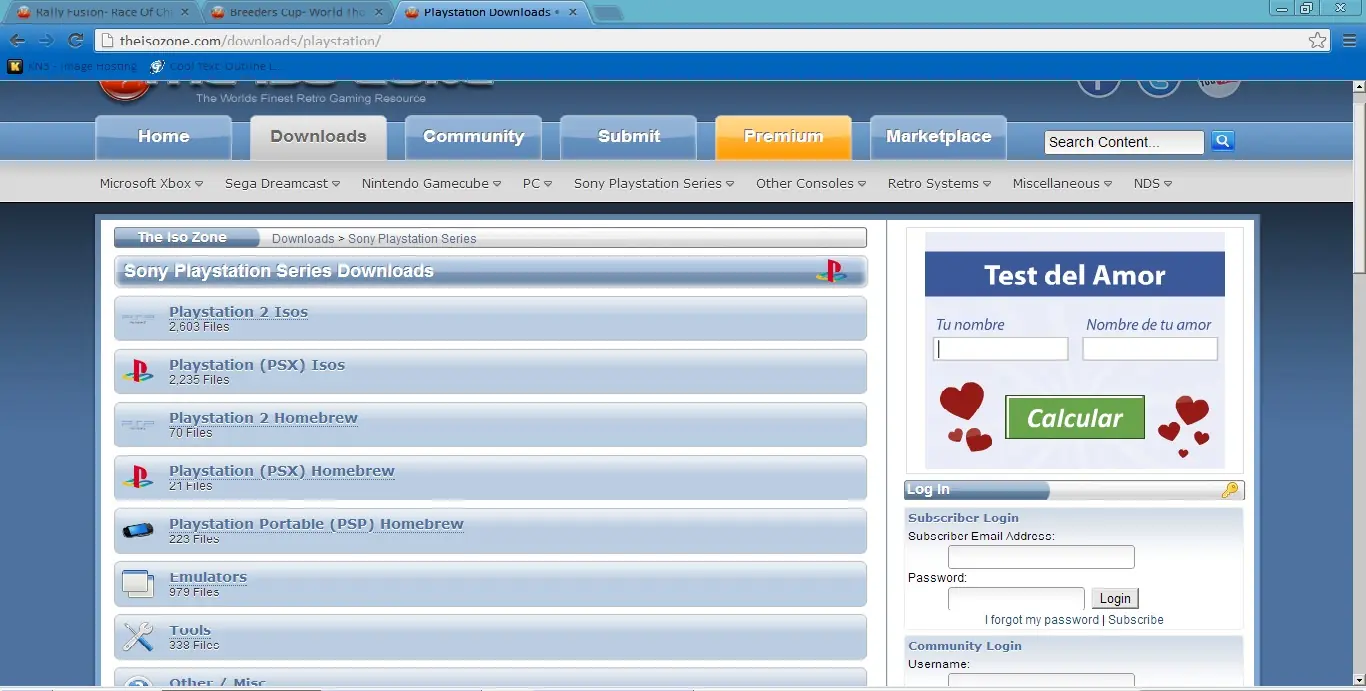Screen dimensions: 1366x691
Task: Expand the Sony Playstation Series dropdown
Action: pyautogui.click(x=654, y=183)
